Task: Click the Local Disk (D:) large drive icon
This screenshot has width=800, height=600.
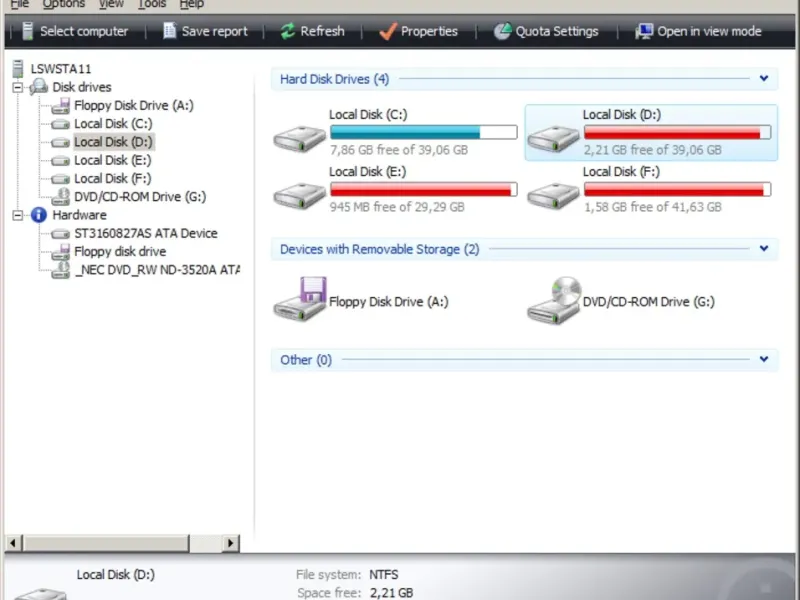Action: click(553, 137)
